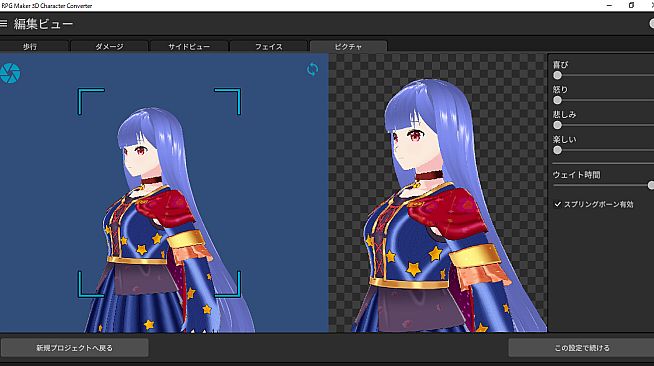Click the refresh rotate icon in viewport
Image resolution: width=654 pixels, height=366 pixels.
[312, 69]
